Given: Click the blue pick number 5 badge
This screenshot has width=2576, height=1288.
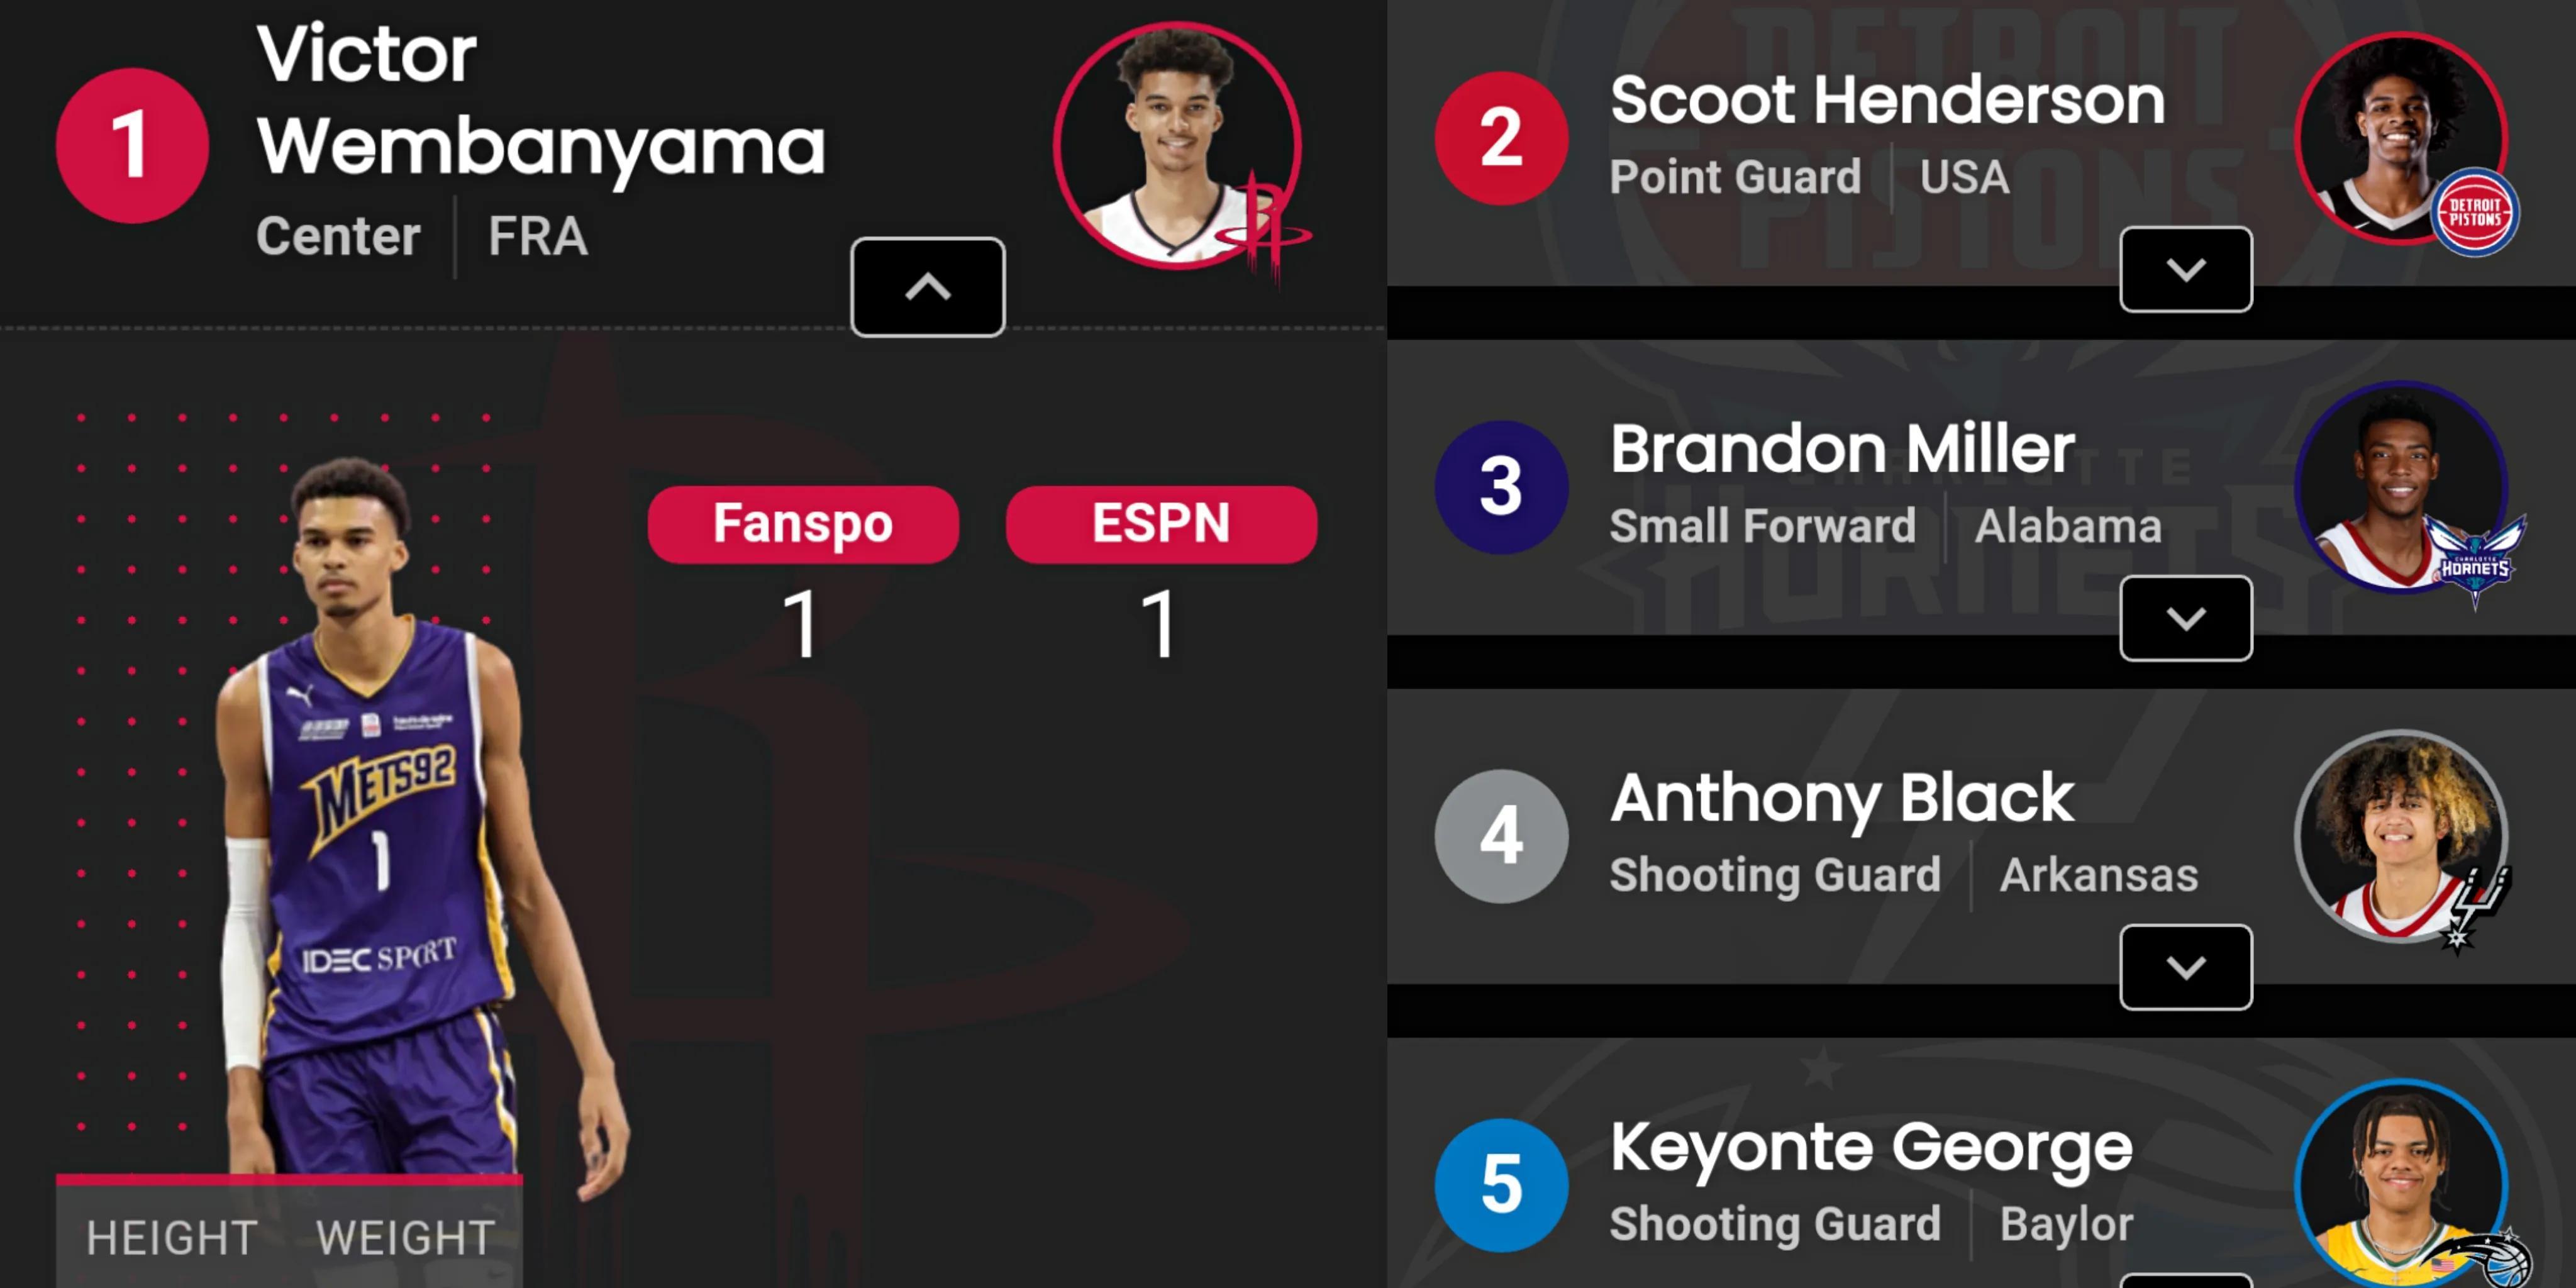Looking at the screenshot, I should [x=1501, y=1185].
